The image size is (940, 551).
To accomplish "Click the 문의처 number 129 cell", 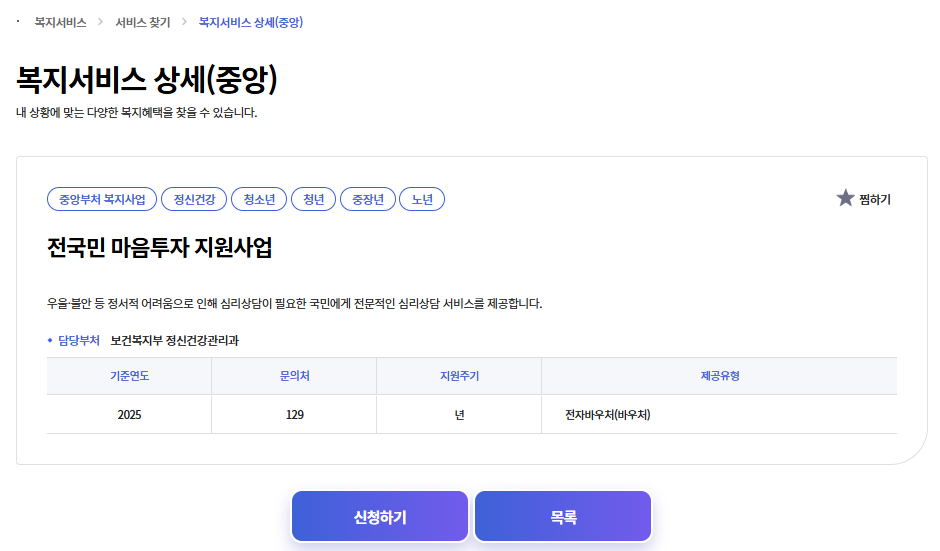I will click(x=294, y=414).
